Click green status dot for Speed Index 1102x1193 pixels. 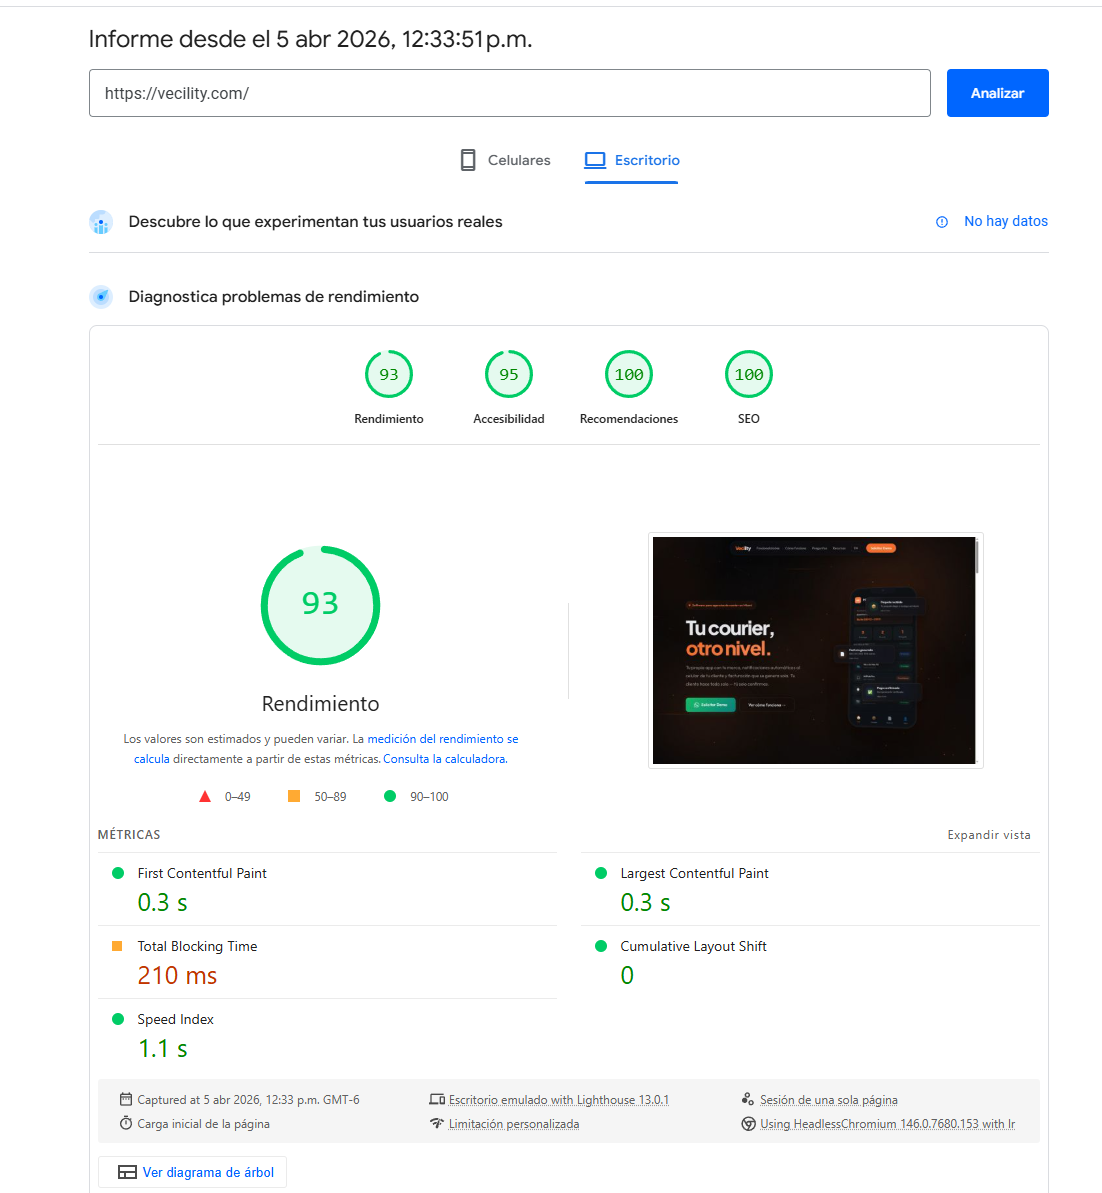pos(118,1020)
